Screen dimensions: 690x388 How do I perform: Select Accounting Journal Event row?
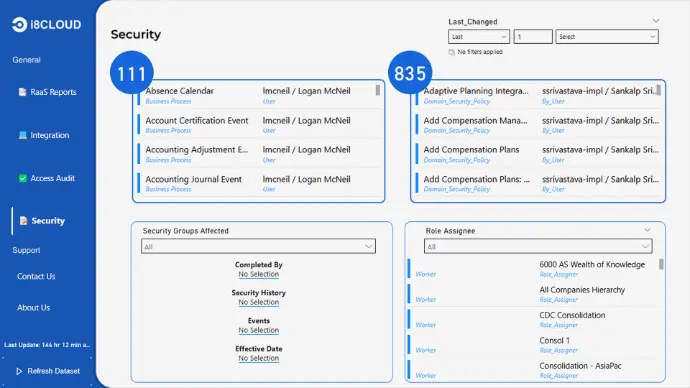tap(259, 183)
